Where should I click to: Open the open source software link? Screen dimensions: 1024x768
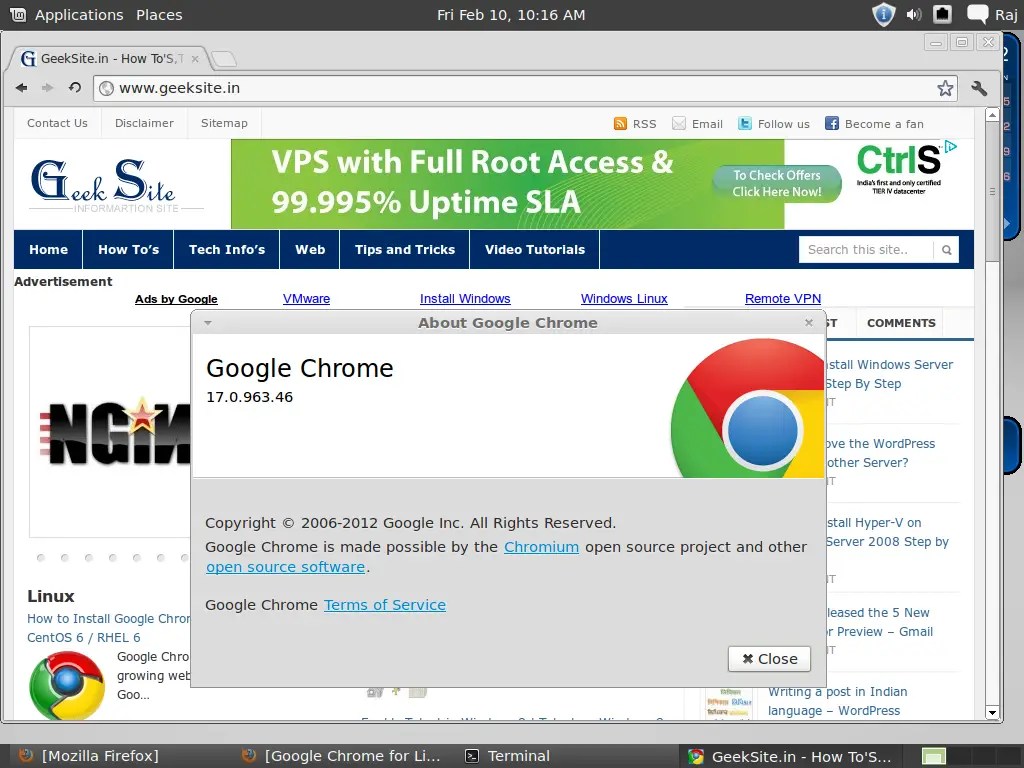pos(285,567)
